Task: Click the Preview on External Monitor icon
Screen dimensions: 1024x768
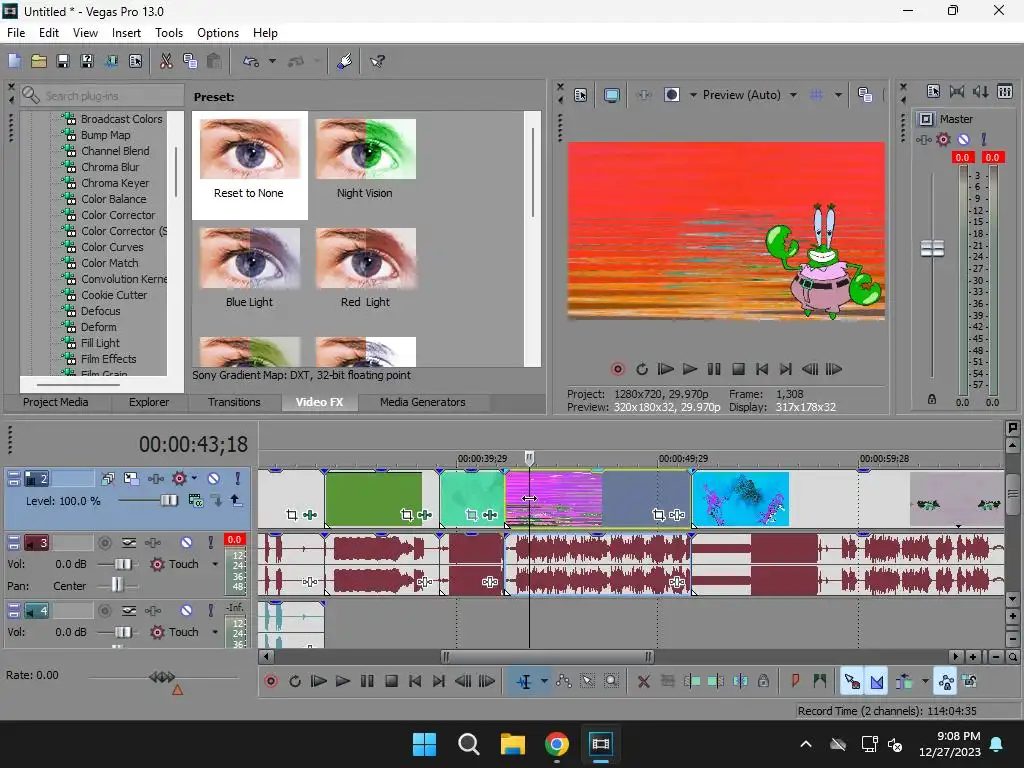Action: 612,95
